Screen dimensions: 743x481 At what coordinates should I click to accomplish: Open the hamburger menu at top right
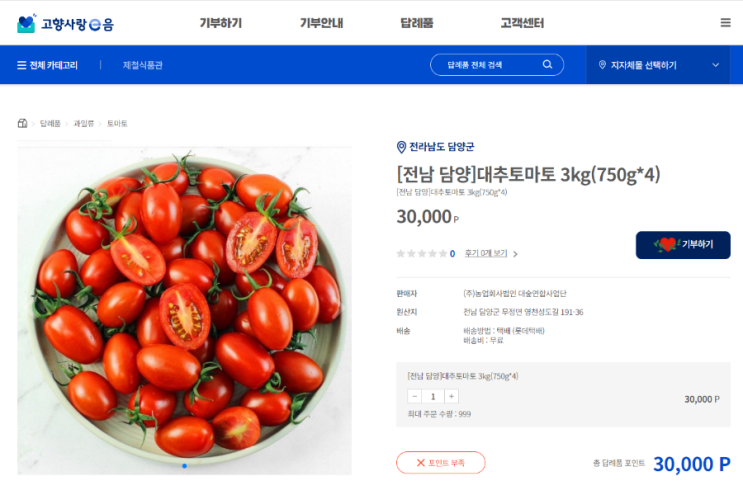point(725,23)
